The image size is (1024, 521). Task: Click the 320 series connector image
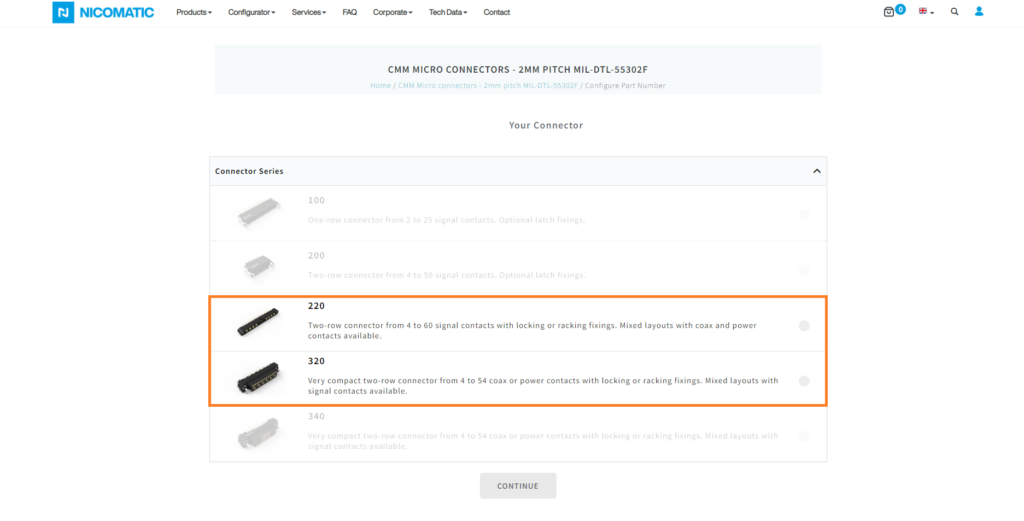tap(259, 377)
